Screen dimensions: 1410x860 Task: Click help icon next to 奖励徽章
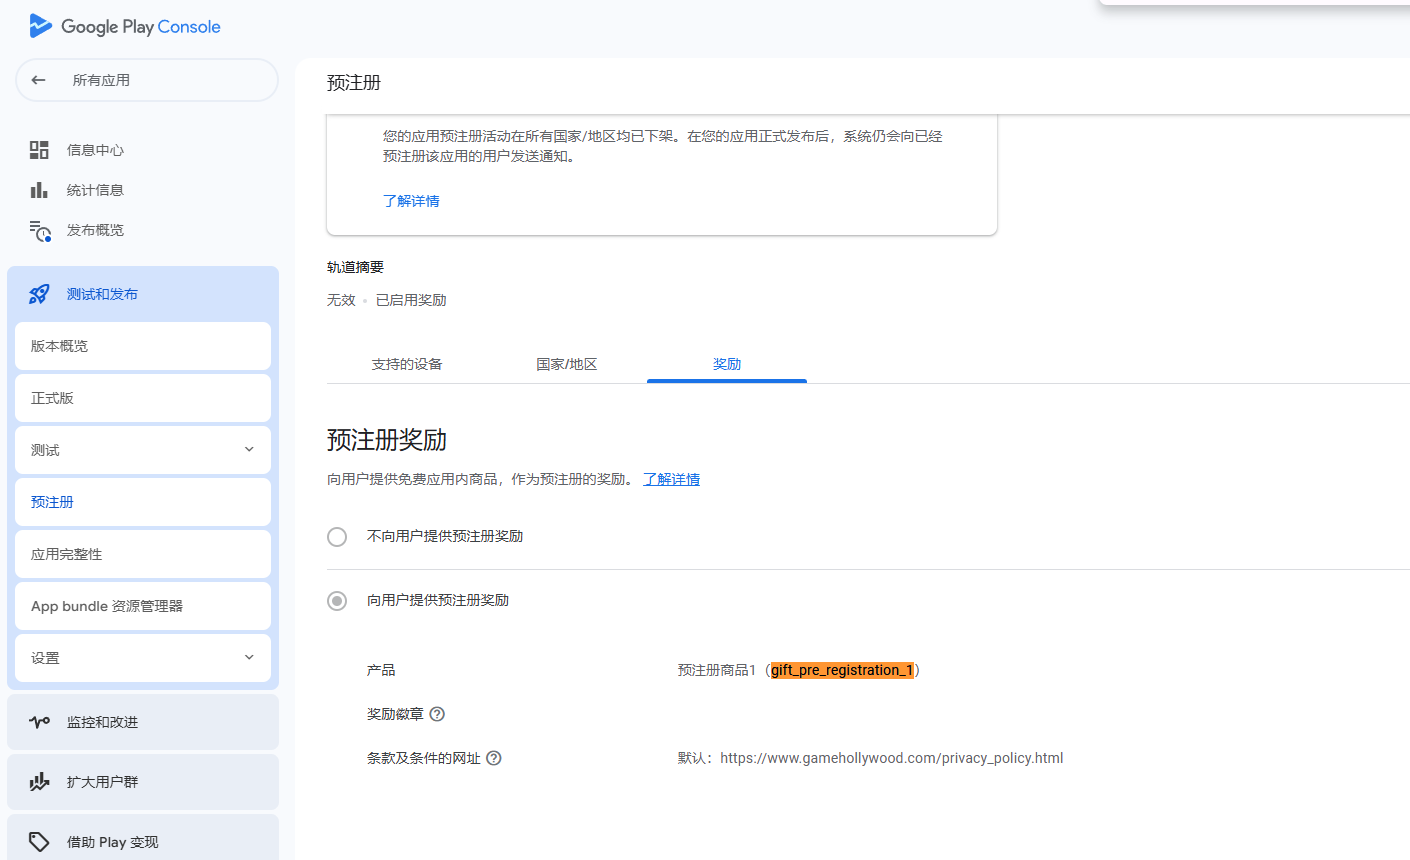[437, 714]
